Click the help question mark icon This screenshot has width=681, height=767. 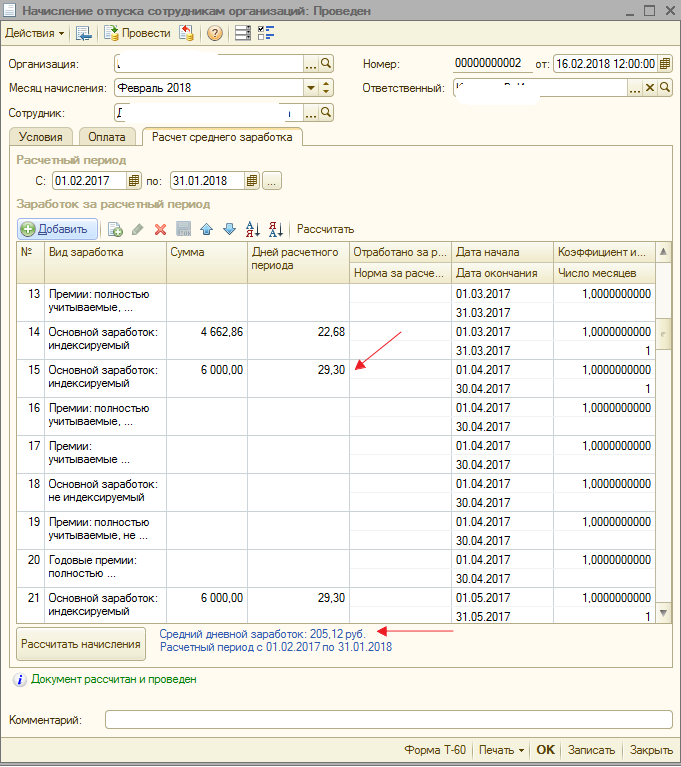click(214, 33)
